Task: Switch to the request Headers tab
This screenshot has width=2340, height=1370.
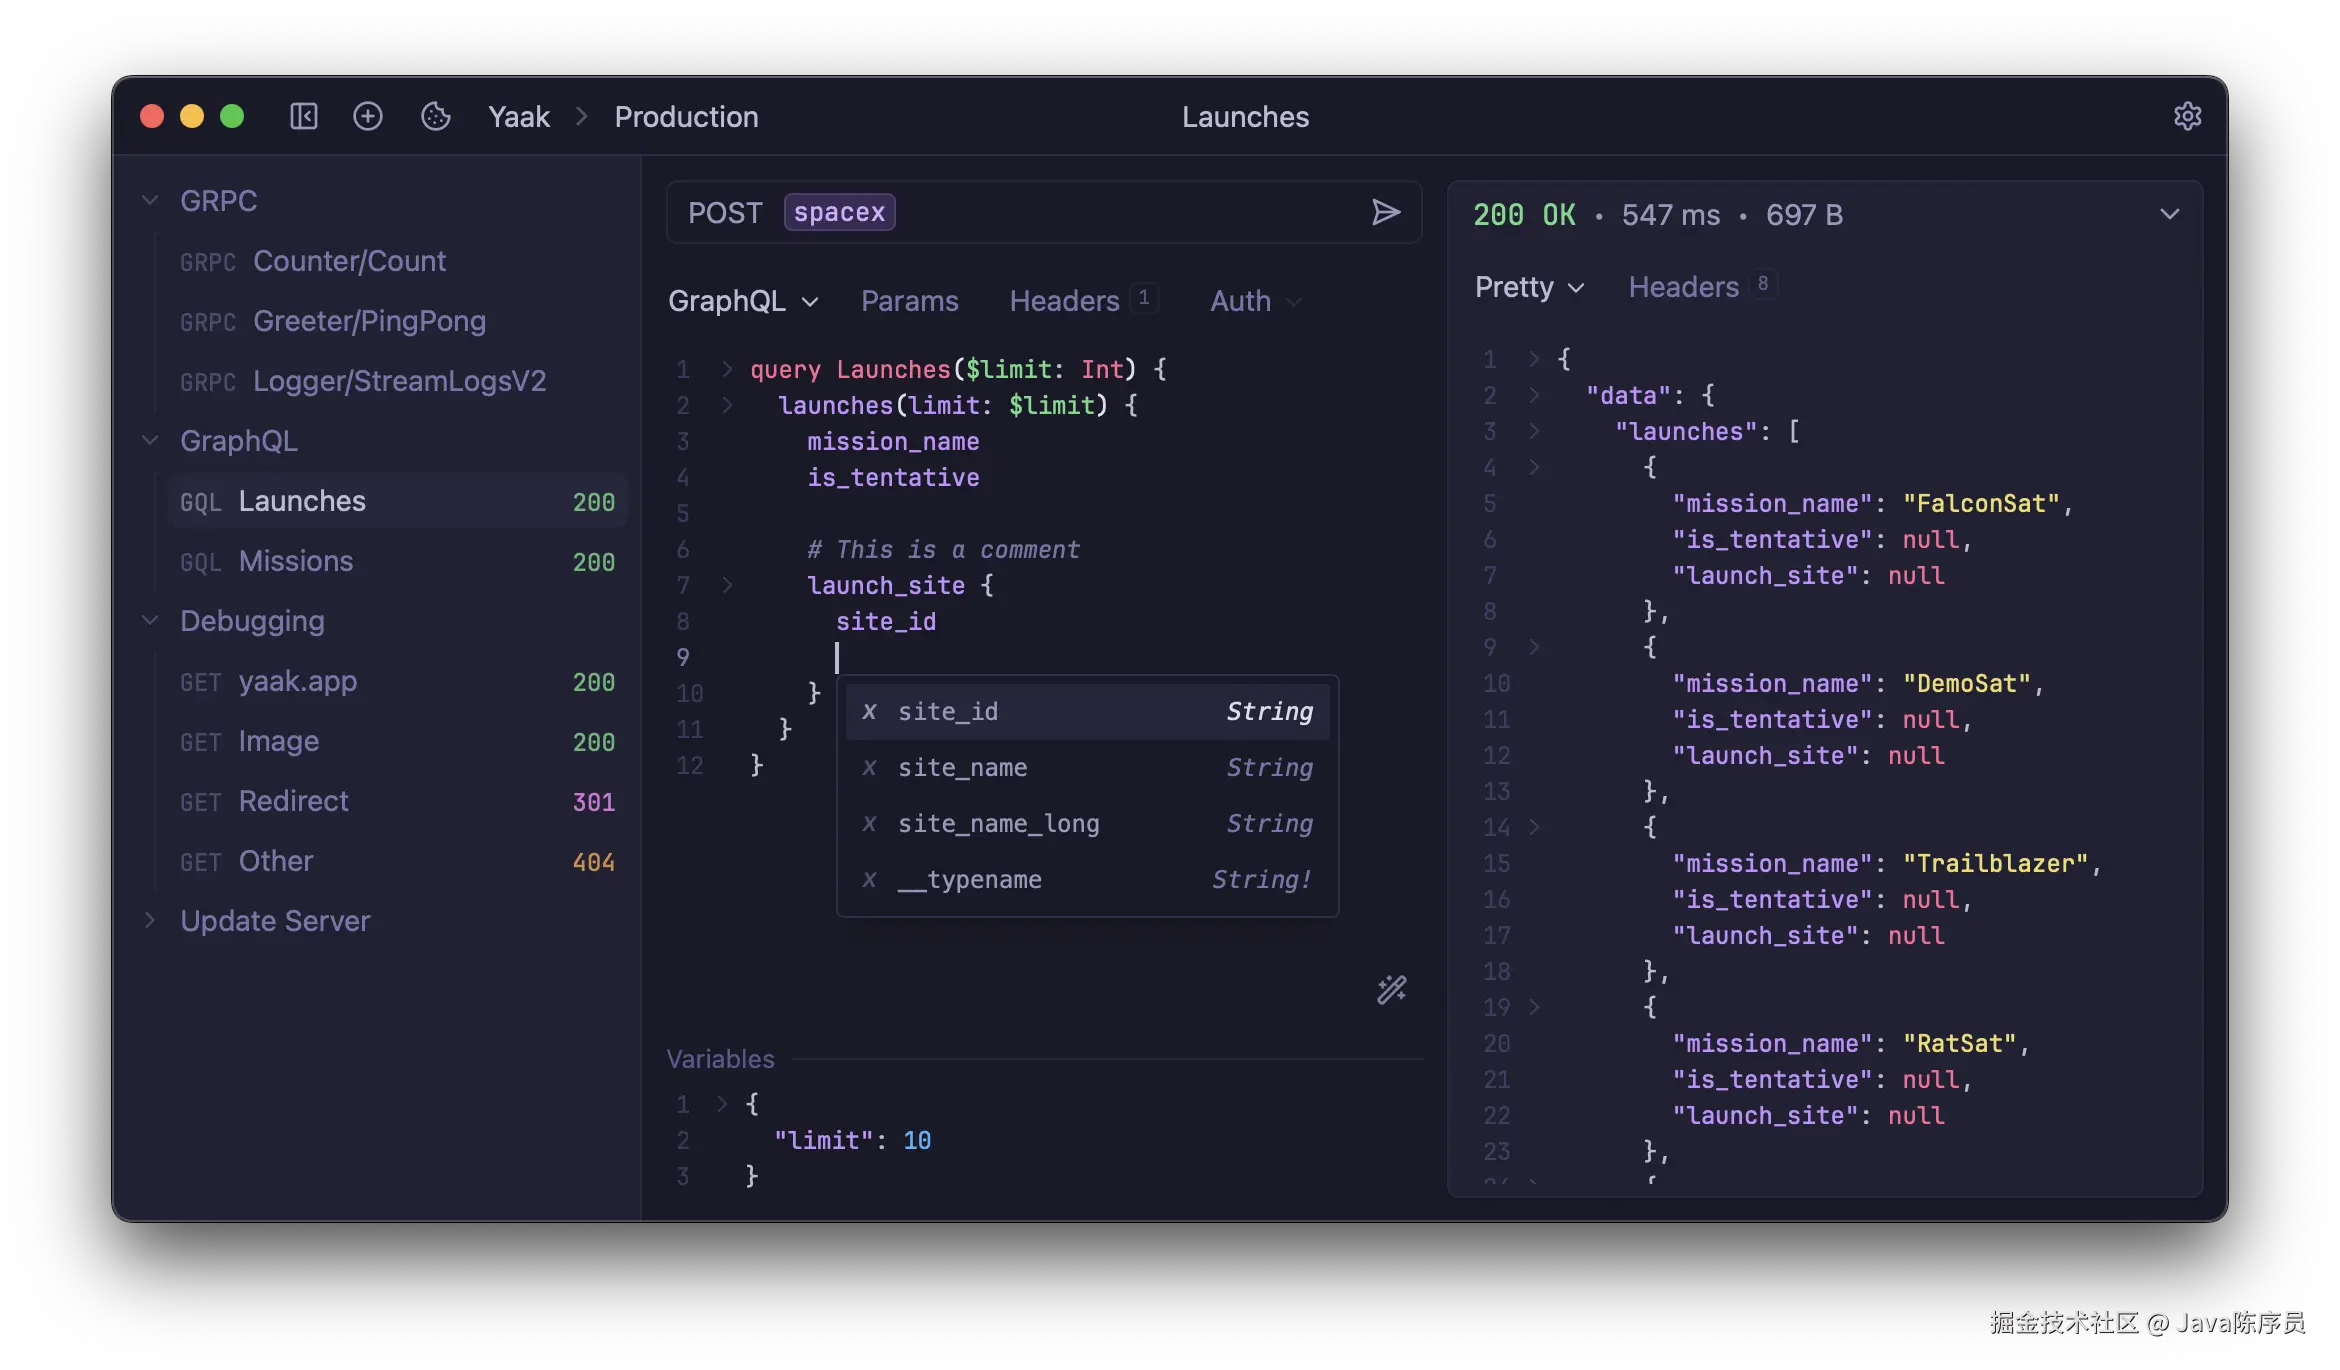Action: point(1064,301)
